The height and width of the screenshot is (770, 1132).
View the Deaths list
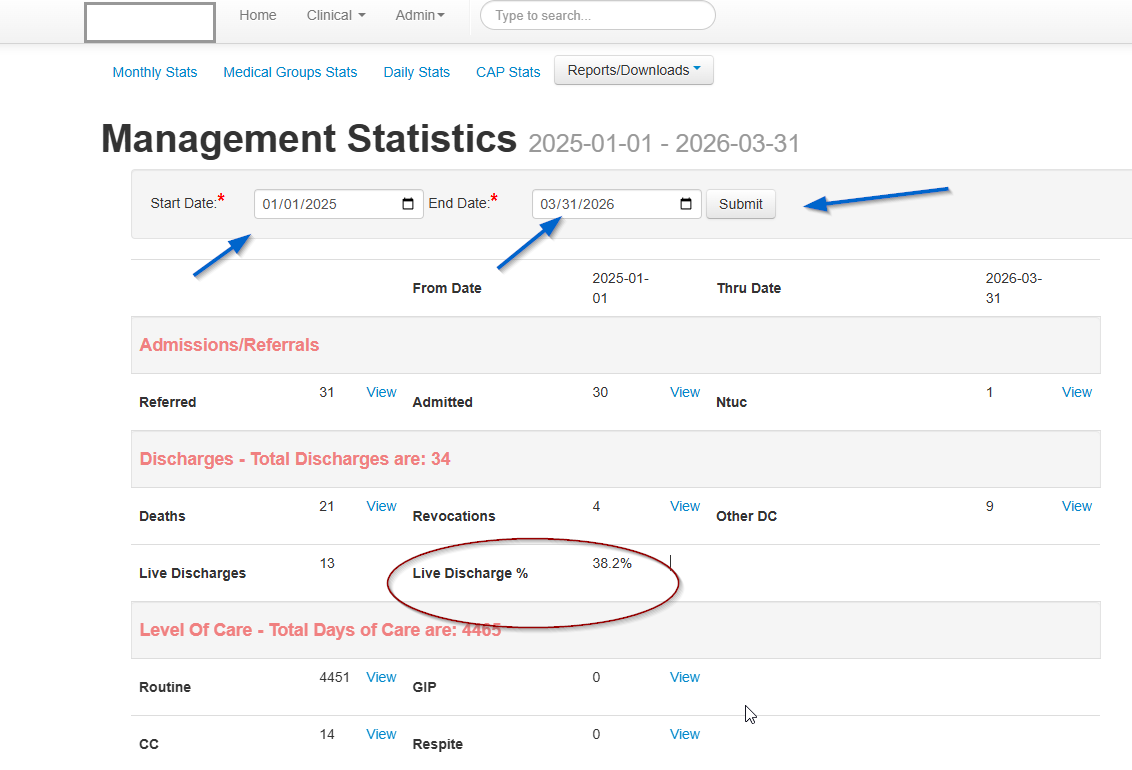coord(381,507)
